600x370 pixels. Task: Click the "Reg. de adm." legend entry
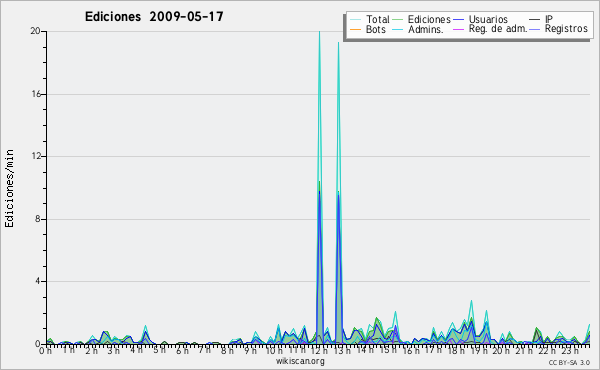498,29
